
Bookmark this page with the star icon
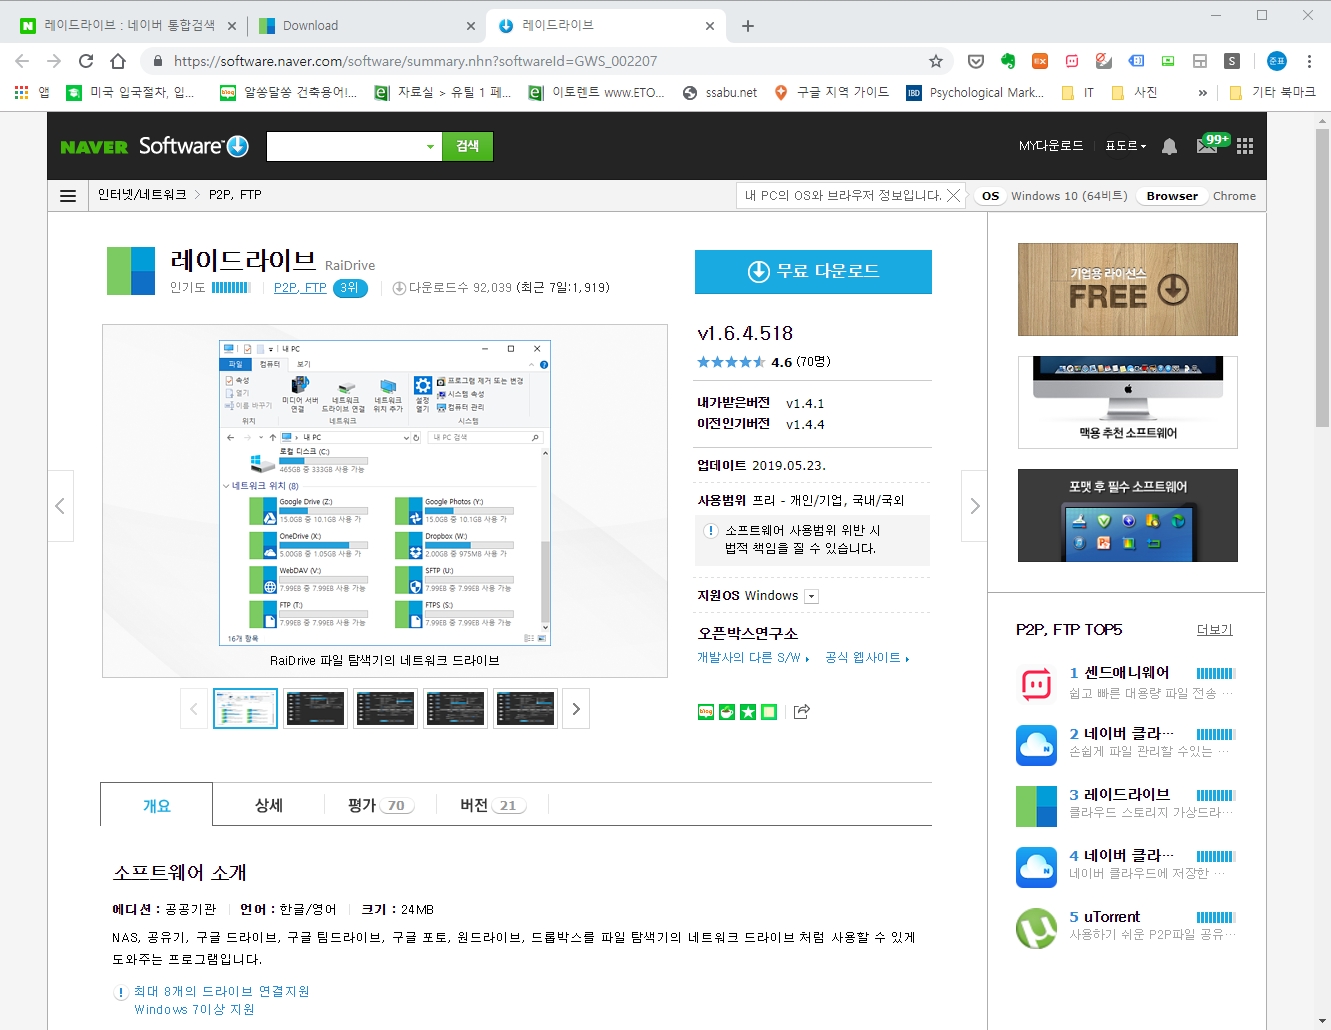click(x=936, y=61)
